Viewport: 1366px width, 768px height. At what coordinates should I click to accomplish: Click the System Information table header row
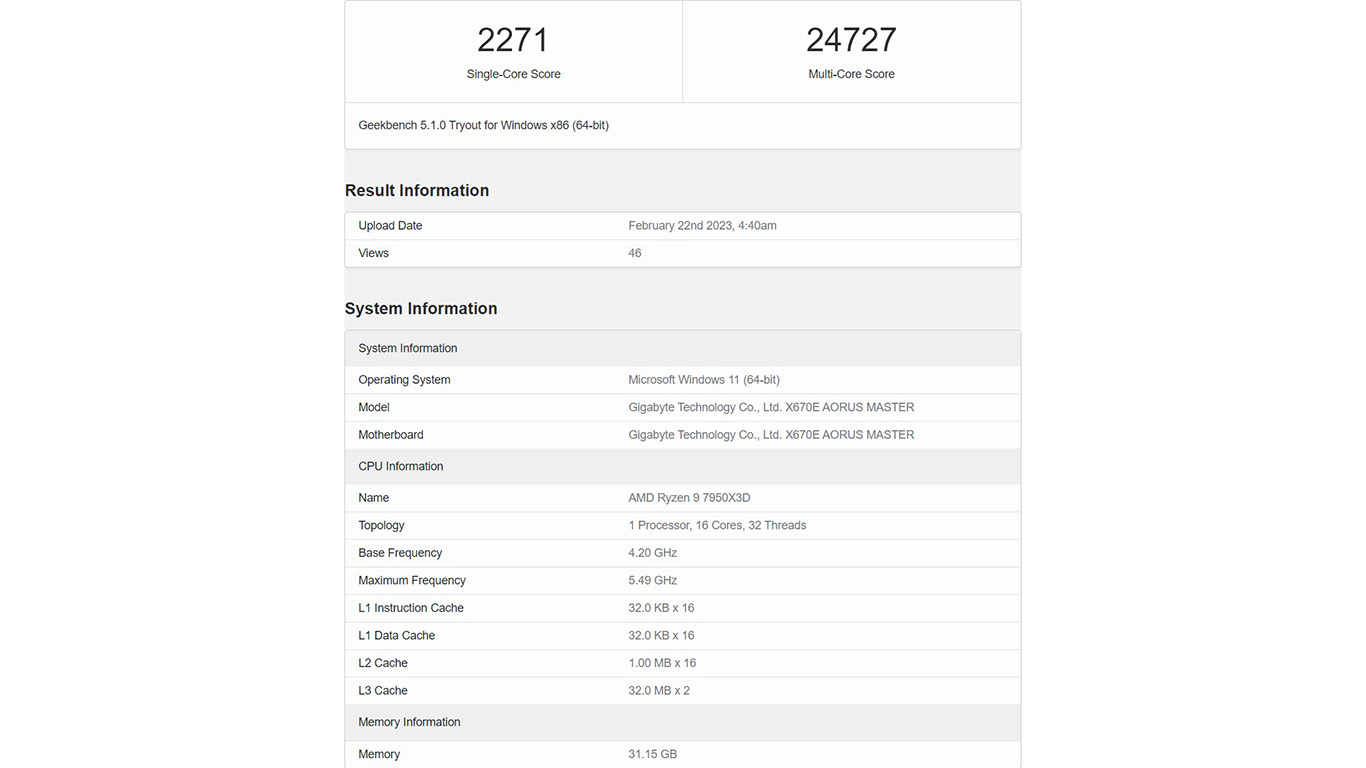click(683, 348)
